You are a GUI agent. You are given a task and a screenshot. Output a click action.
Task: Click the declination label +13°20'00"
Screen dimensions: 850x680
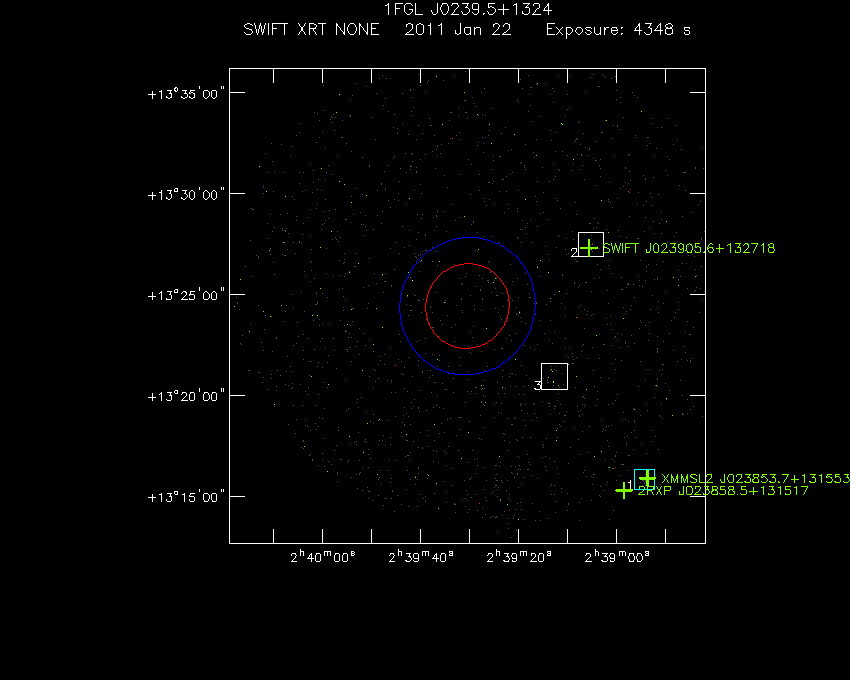[186, 397]
